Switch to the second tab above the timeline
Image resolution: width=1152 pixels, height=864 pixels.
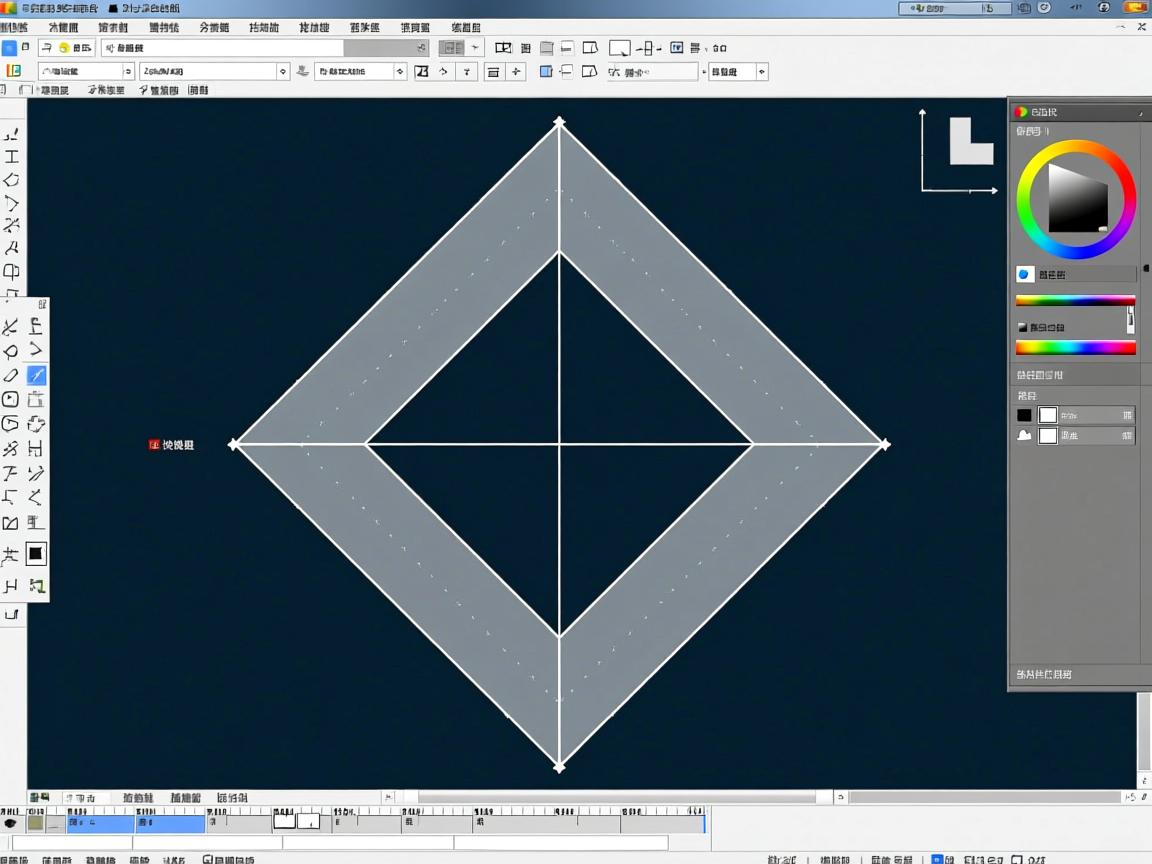(80, 798)
